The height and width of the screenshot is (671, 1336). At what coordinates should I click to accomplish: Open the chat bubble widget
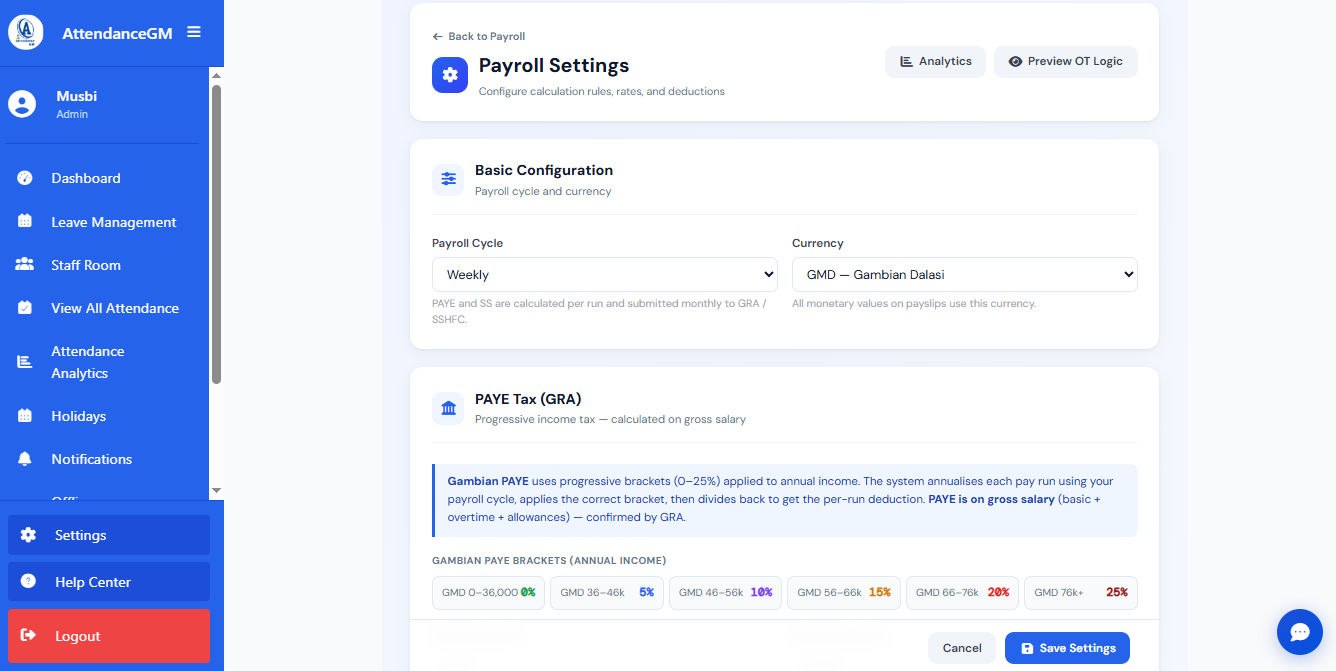[x=1300, y=632]
